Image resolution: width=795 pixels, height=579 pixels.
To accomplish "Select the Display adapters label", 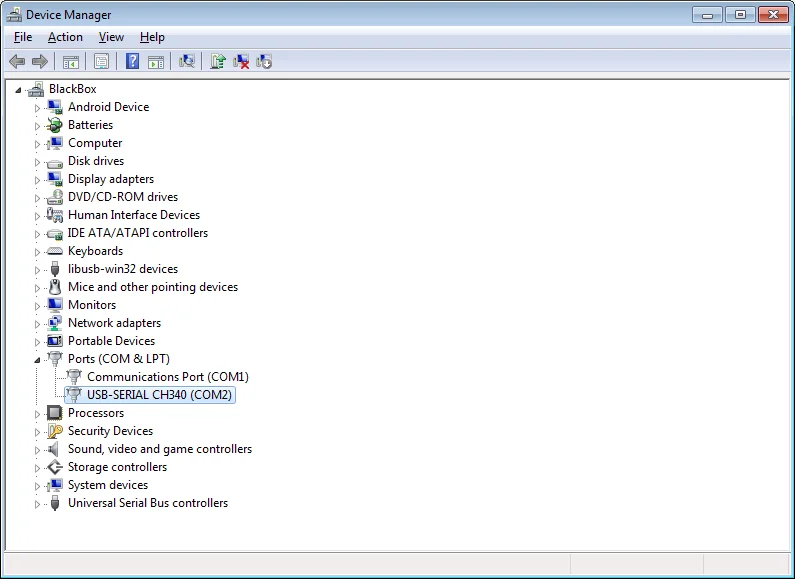I will pyautogui.click(x=111, y=179).
